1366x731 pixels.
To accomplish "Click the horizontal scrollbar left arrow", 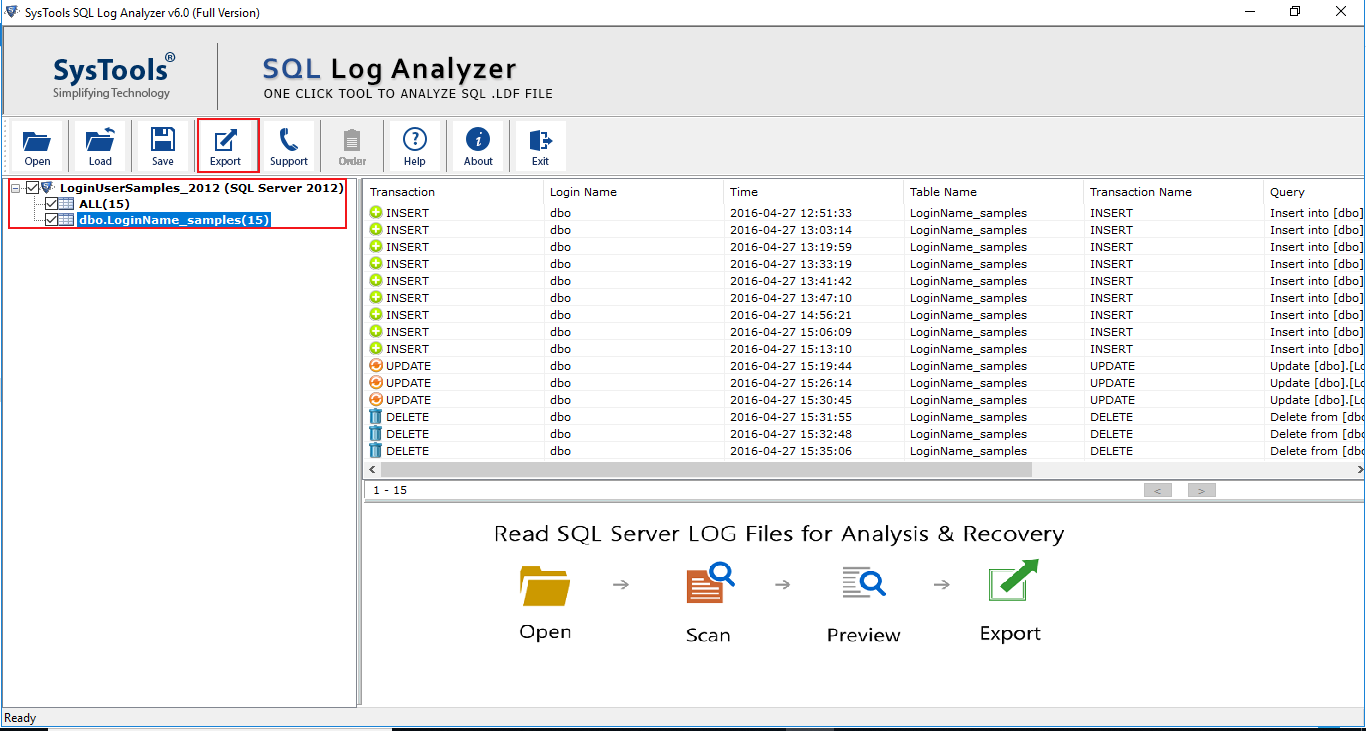I will (x=372, y=469).
